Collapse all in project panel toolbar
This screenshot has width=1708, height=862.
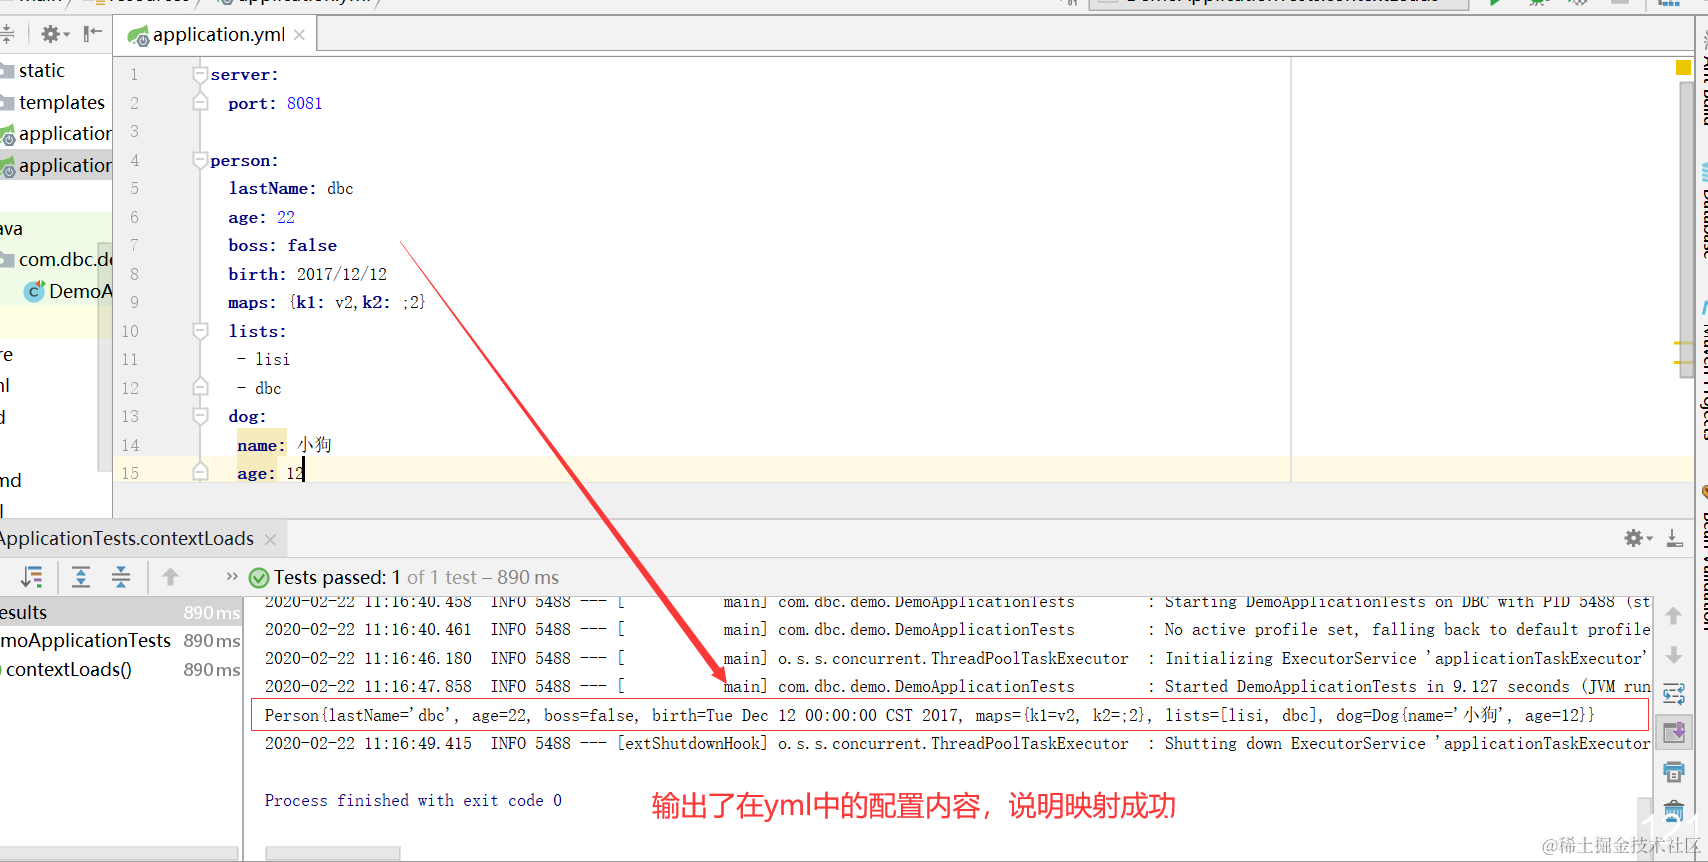6,34
